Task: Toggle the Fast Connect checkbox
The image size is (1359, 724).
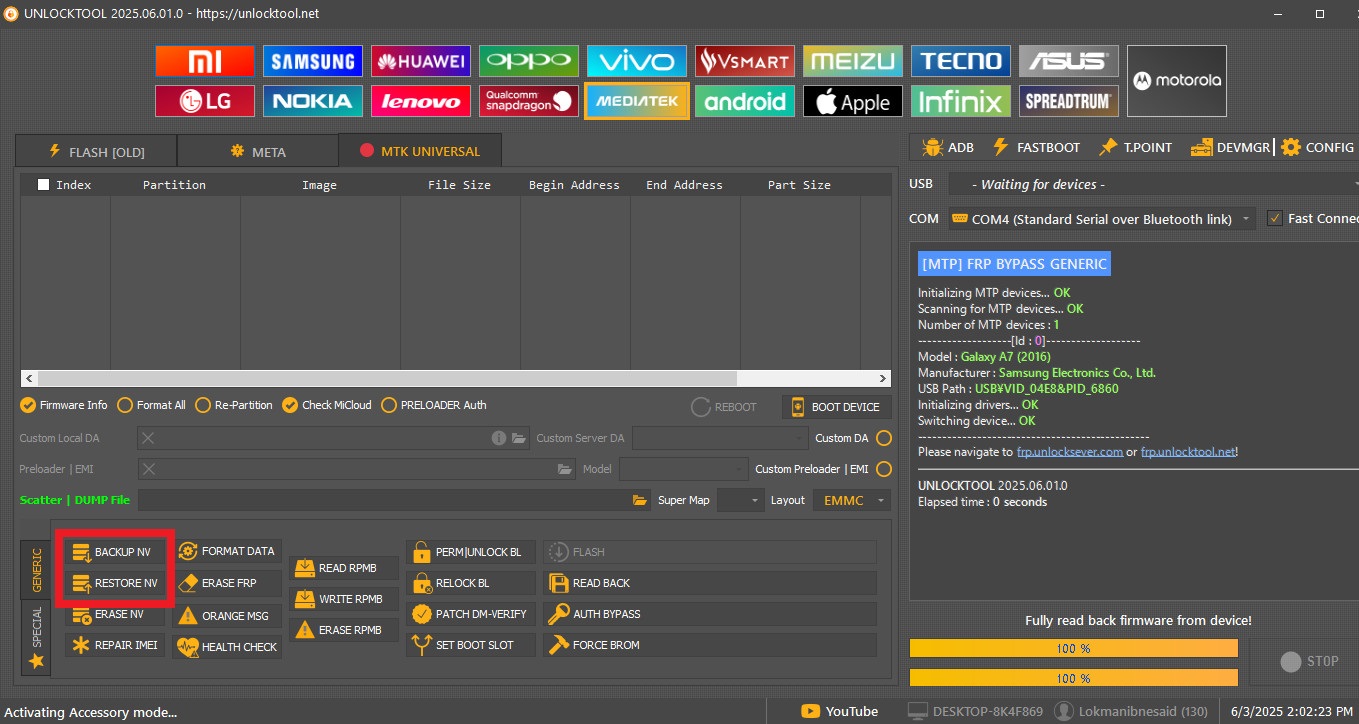Action: [1275, 219]
